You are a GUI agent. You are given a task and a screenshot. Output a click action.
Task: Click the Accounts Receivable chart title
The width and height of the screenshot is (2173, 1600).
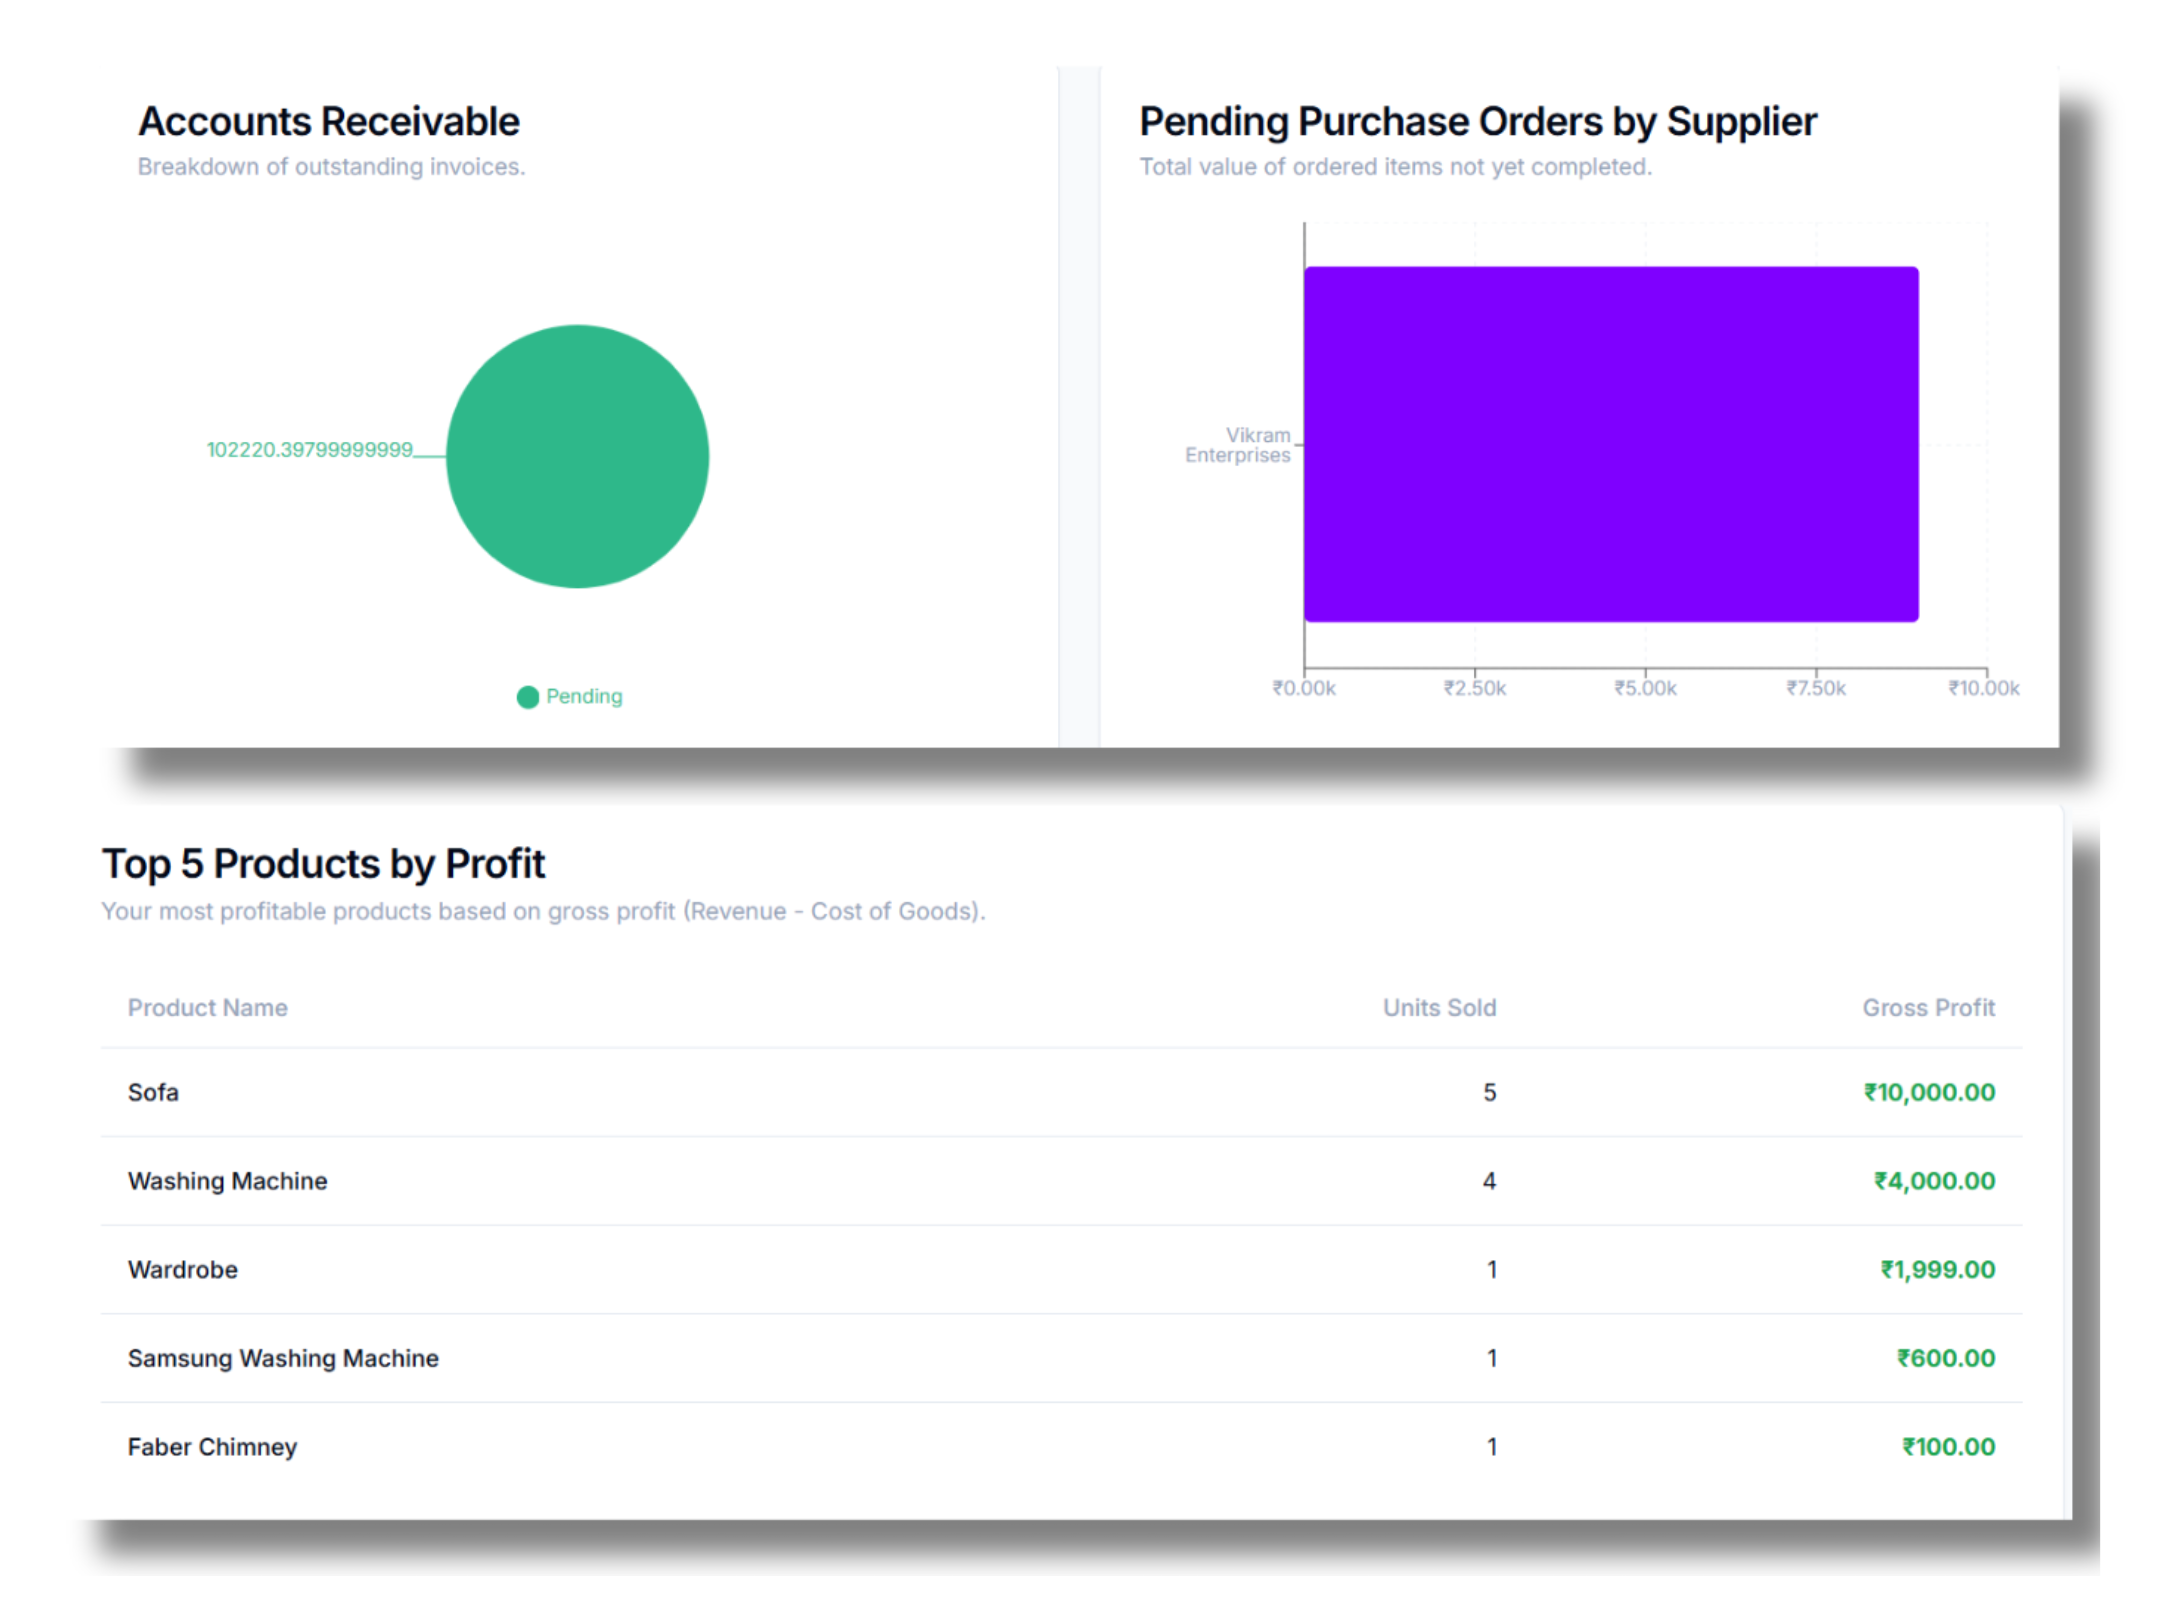pos(328,120)
